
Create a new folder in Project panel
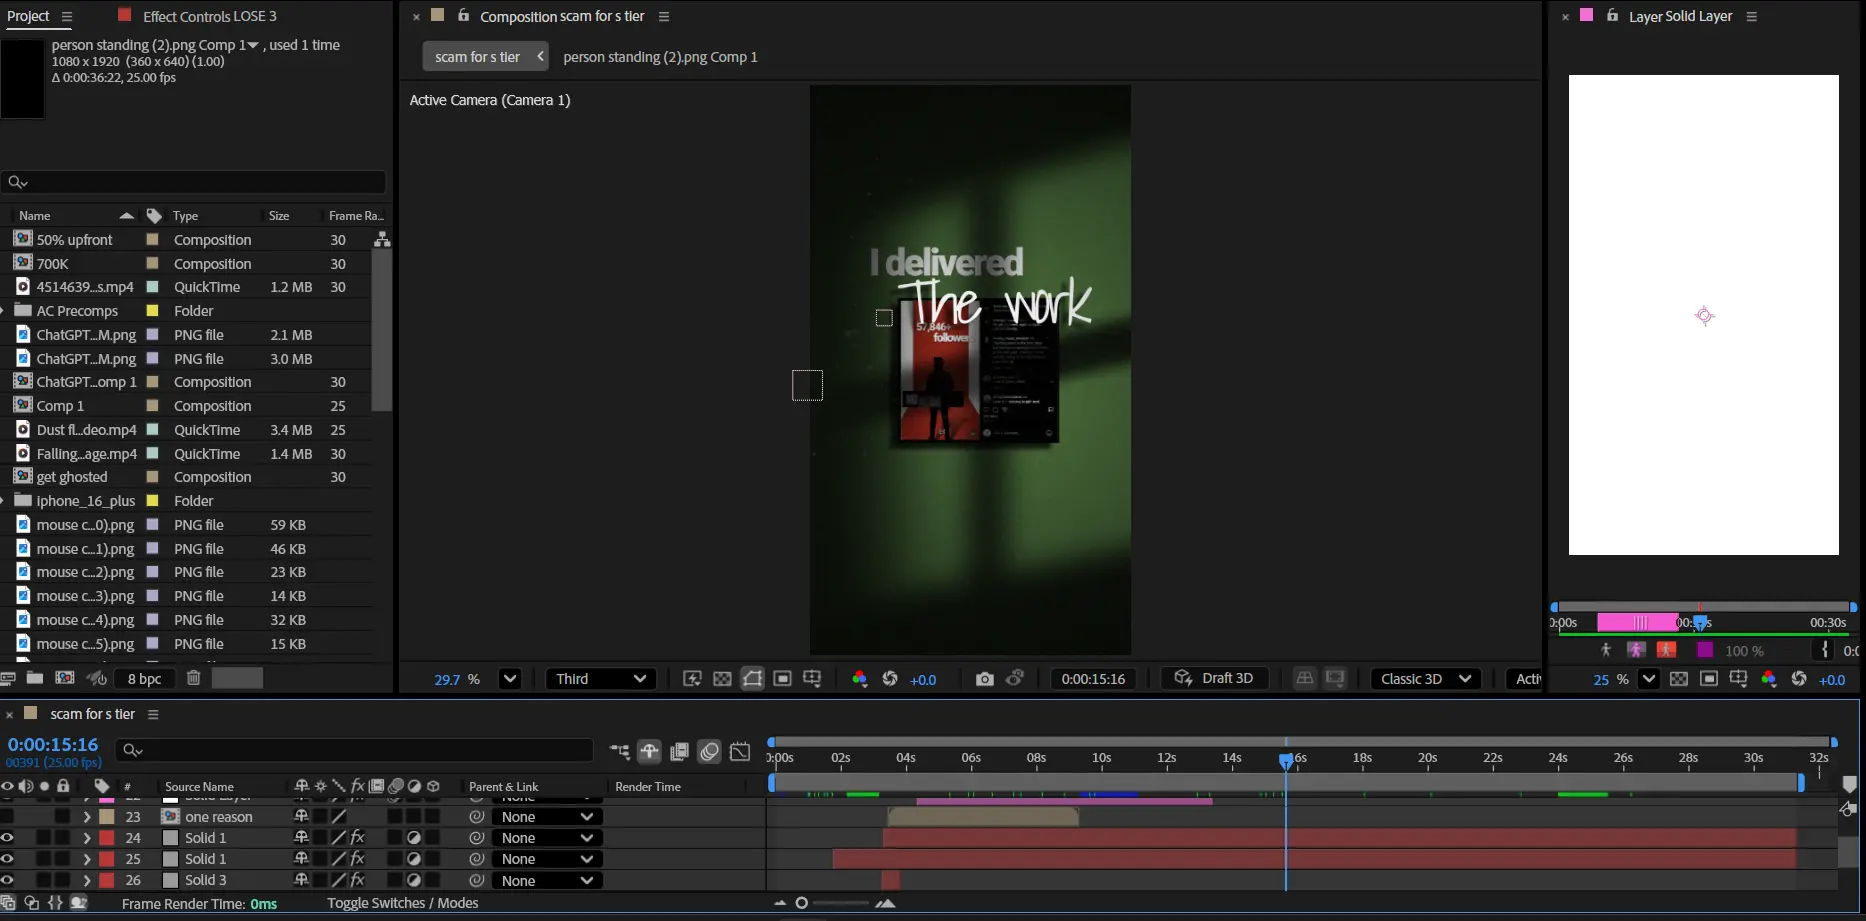[35, 678]
